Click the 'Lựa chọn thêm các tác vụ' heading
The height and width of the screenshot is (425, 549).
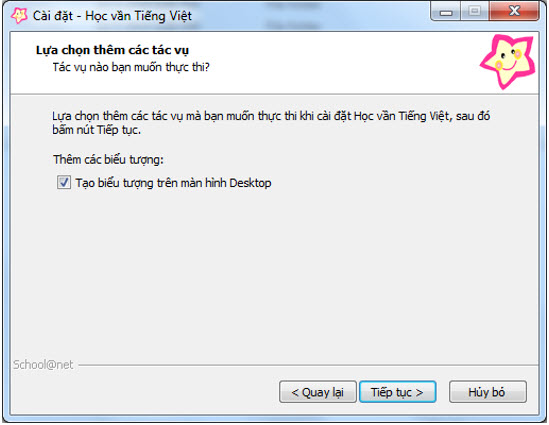click(112, 50)
